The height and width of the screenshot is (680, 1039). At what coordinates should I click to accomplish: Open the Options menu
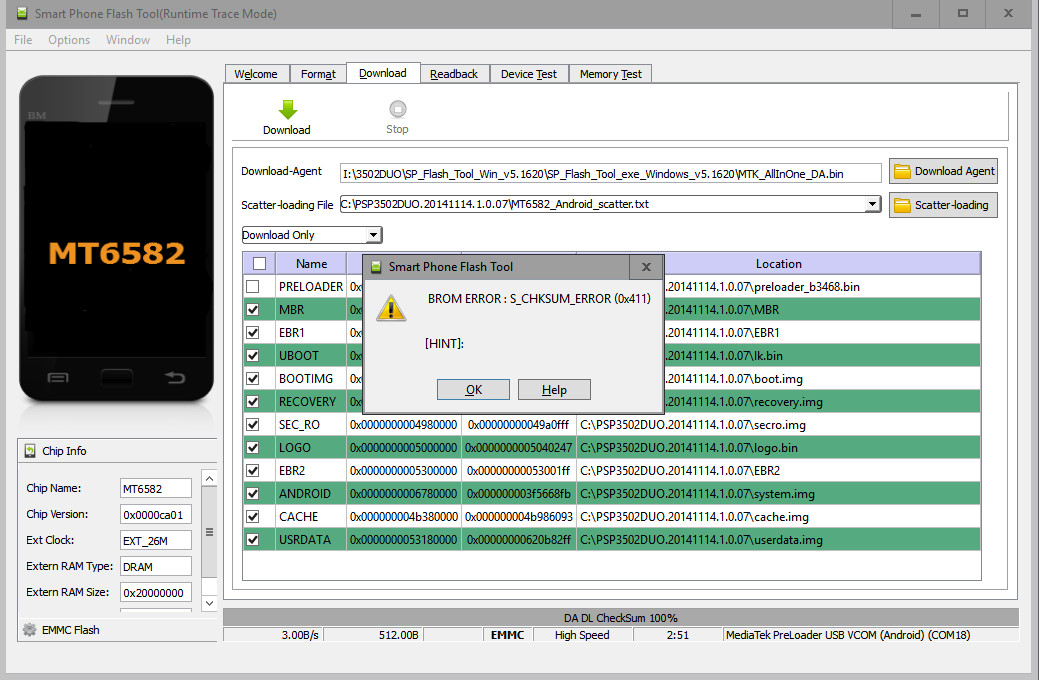pyautogui.click(x=69, y=40)
